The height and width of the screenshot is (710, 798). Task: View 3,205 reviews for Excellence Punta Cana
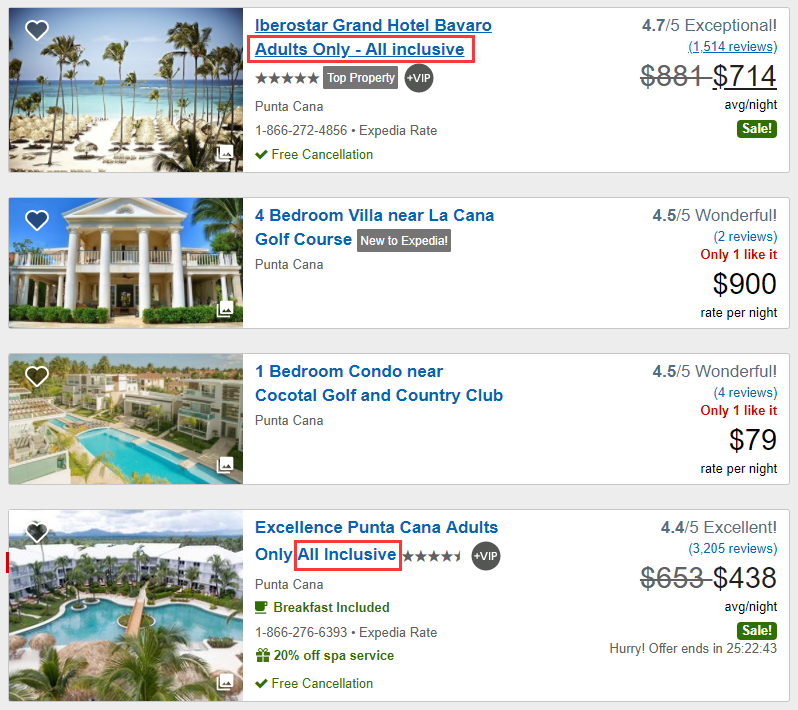(732, 548)
